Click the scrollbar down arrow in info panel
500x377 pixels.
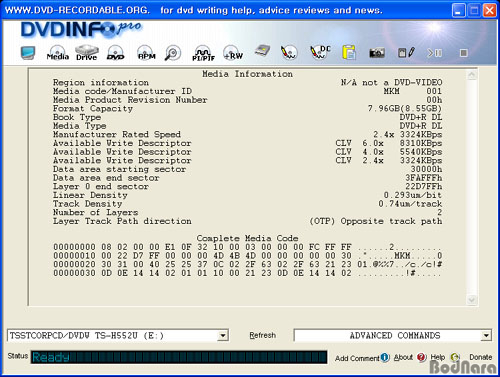(471, 299)
